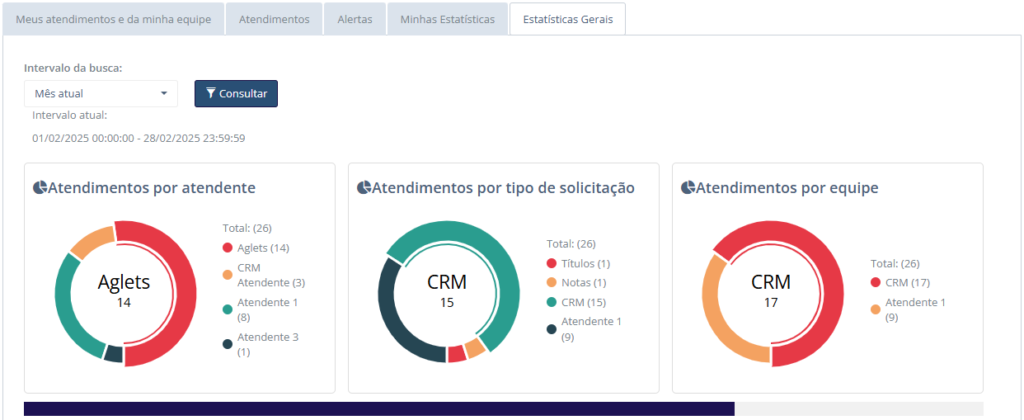The image size is (1024, 420).
Task: Click pie chart icon beside Atendimentos por atendente
Action: click(x=40, y=188)
